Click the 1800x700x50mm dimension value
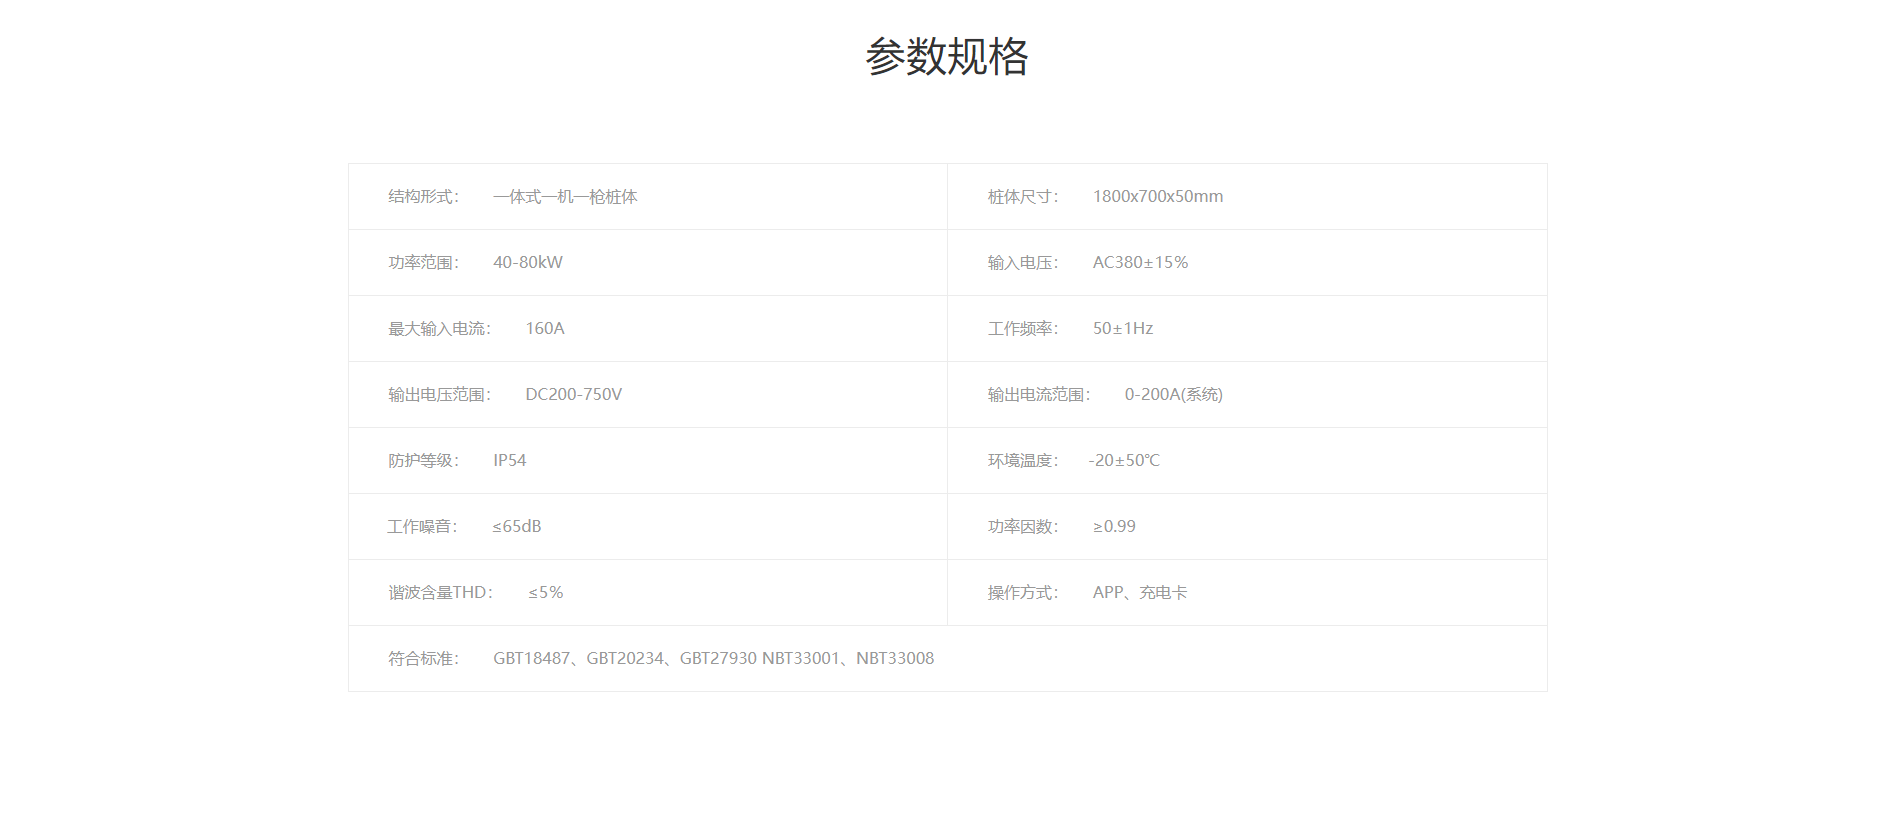This screenshot has width=1896, height=823. tap(1157, 197)
